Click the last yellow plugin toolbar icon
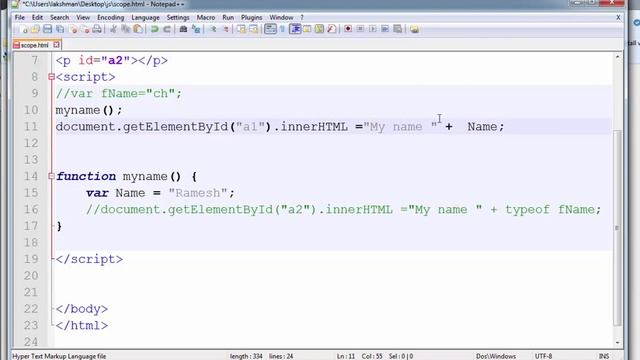Viewport: 640px width, 360px height. (414, 29)
